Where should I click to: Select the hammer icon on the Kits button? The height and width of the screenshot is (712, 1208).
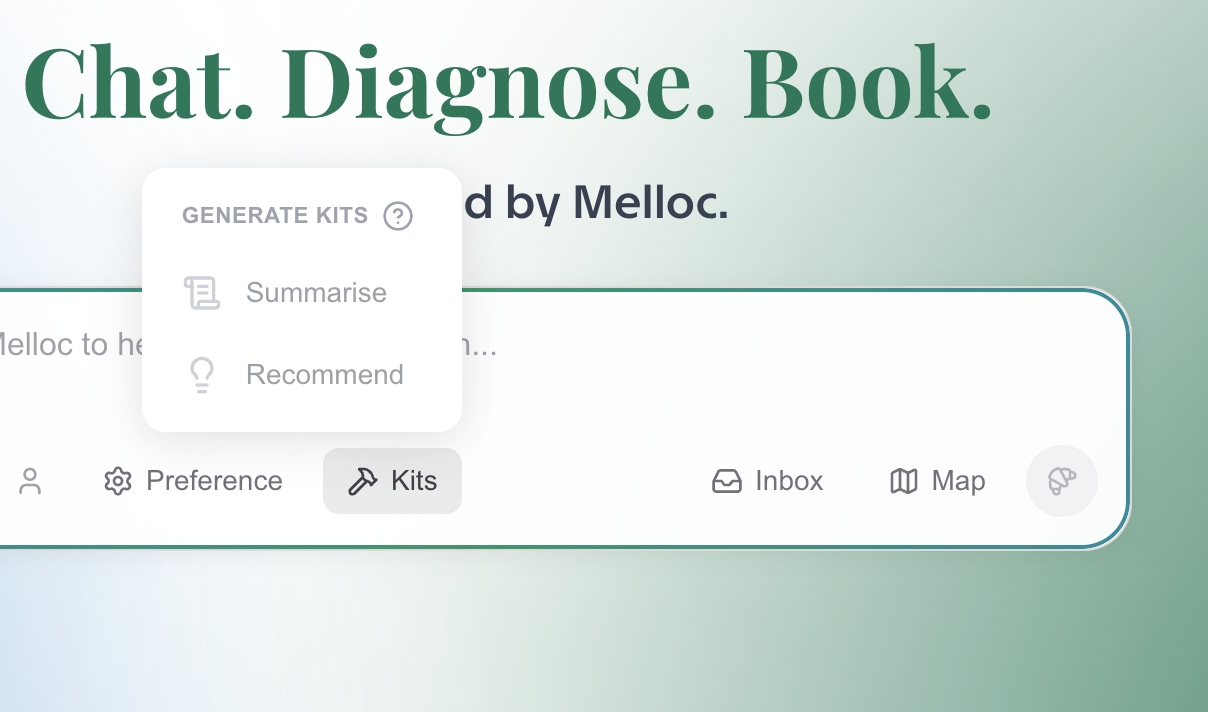click(362, 480)
